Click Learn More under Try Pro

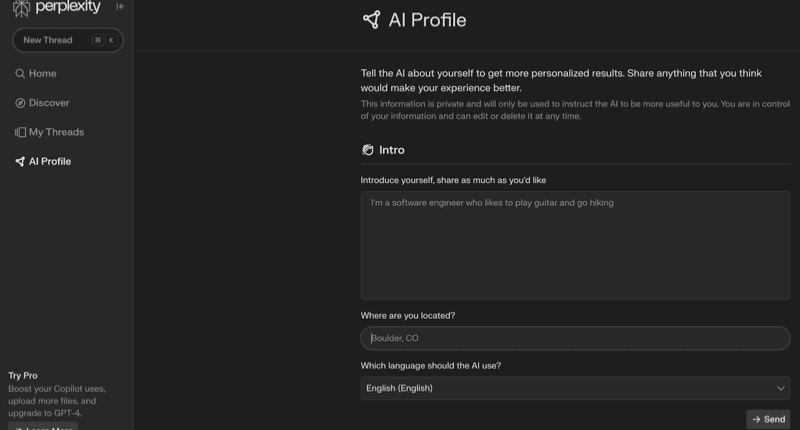click(x=43, y=427)
